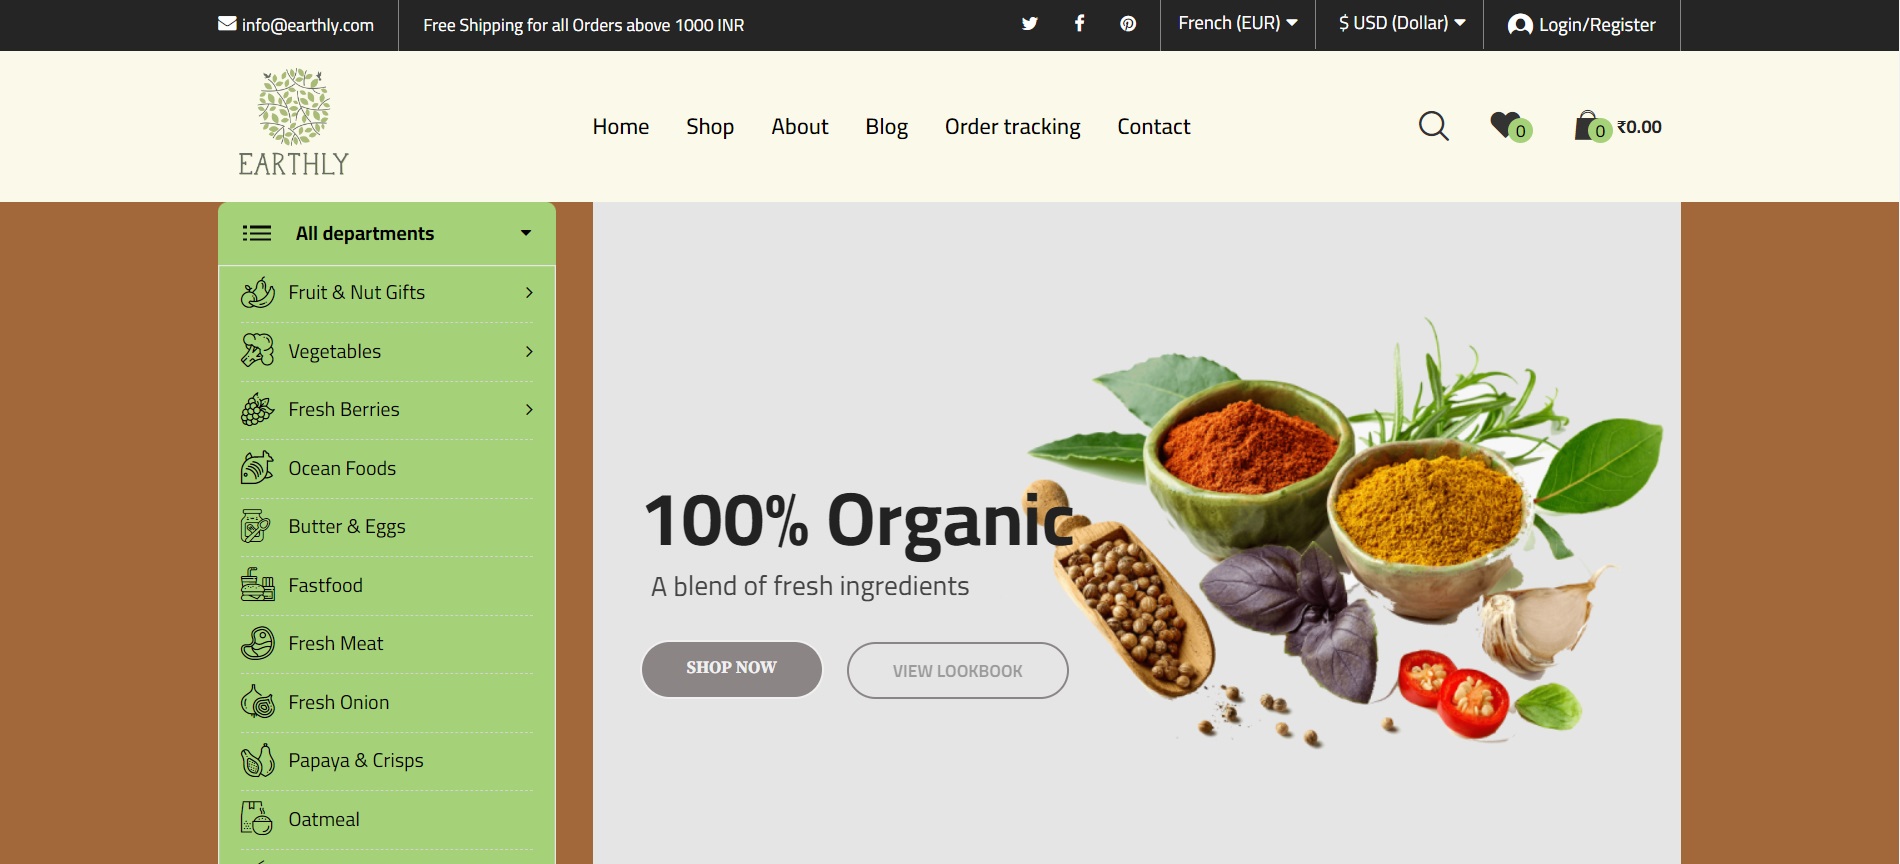Open the shopping cart bag icon
Screen dimensions: 1900x864
click(1590, 126)
